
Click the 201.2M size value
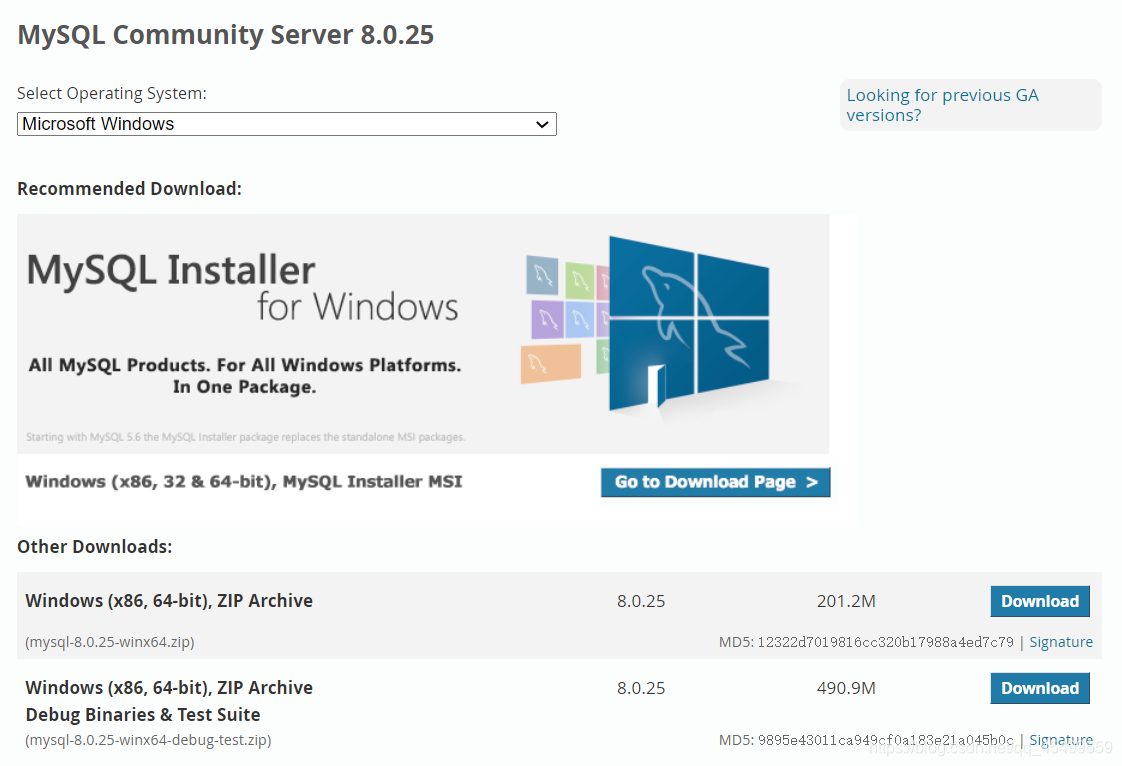point(846,601)
